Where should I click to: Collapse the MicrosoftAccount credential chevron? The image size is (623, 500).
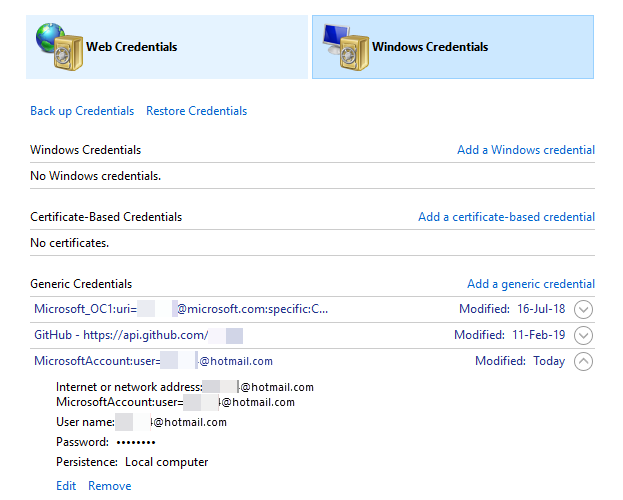pyautogui.click(x=583, y=361)
